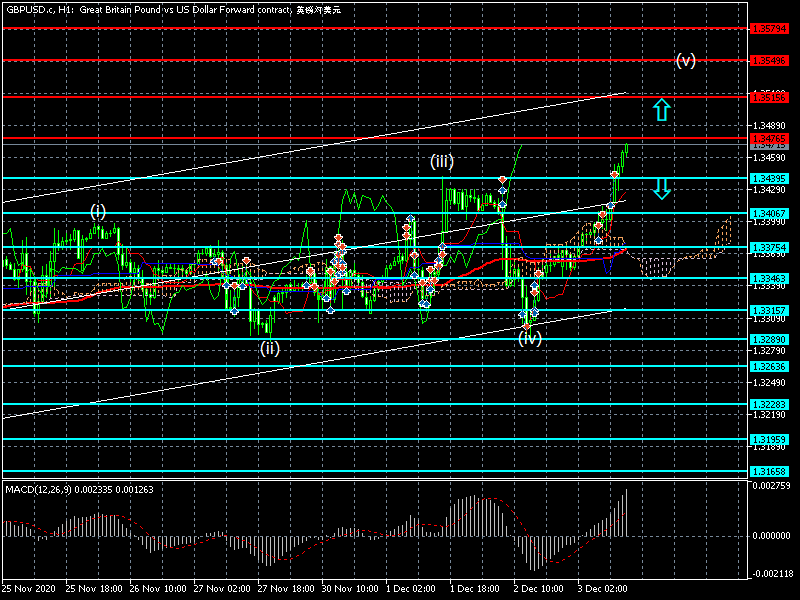This screenshot has height=600, width=800.
Task: Click the 27 Nov 18:00 time label
Action: [x=286, y=589]
